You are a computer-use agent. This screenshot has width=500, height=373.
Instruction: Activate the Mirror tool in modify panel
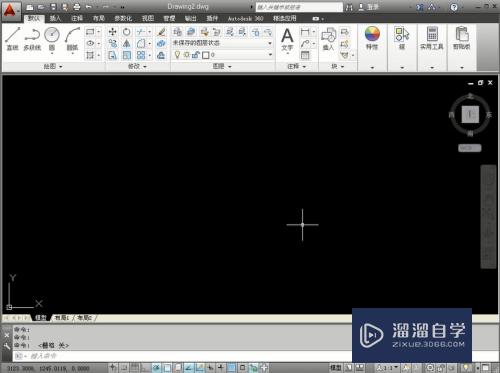click(x=127, y=43)
